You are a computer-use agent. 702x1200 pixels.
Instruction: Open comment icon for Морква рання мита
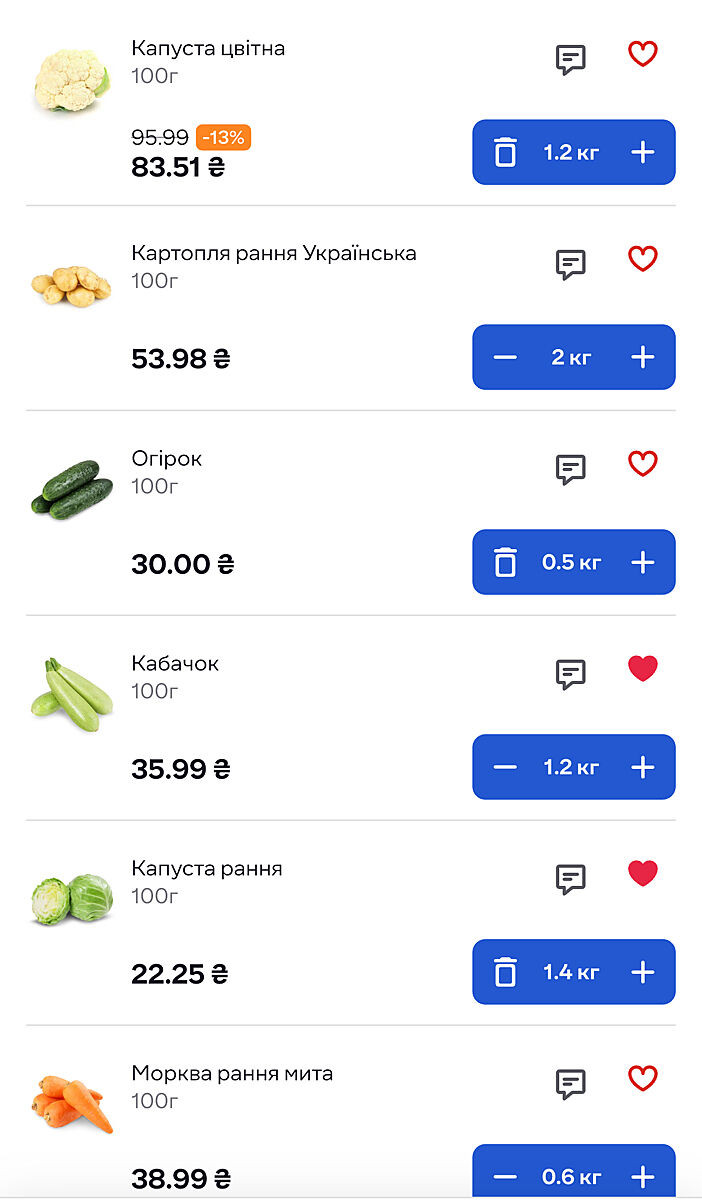coord(570,1084)
